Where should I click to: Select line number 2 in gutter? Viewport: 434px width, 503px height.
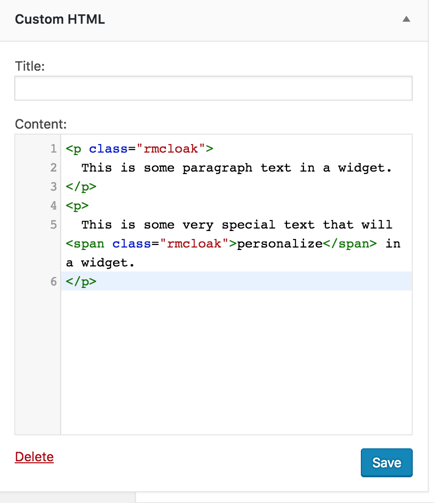pyautogui.click(x=53, y=168)
